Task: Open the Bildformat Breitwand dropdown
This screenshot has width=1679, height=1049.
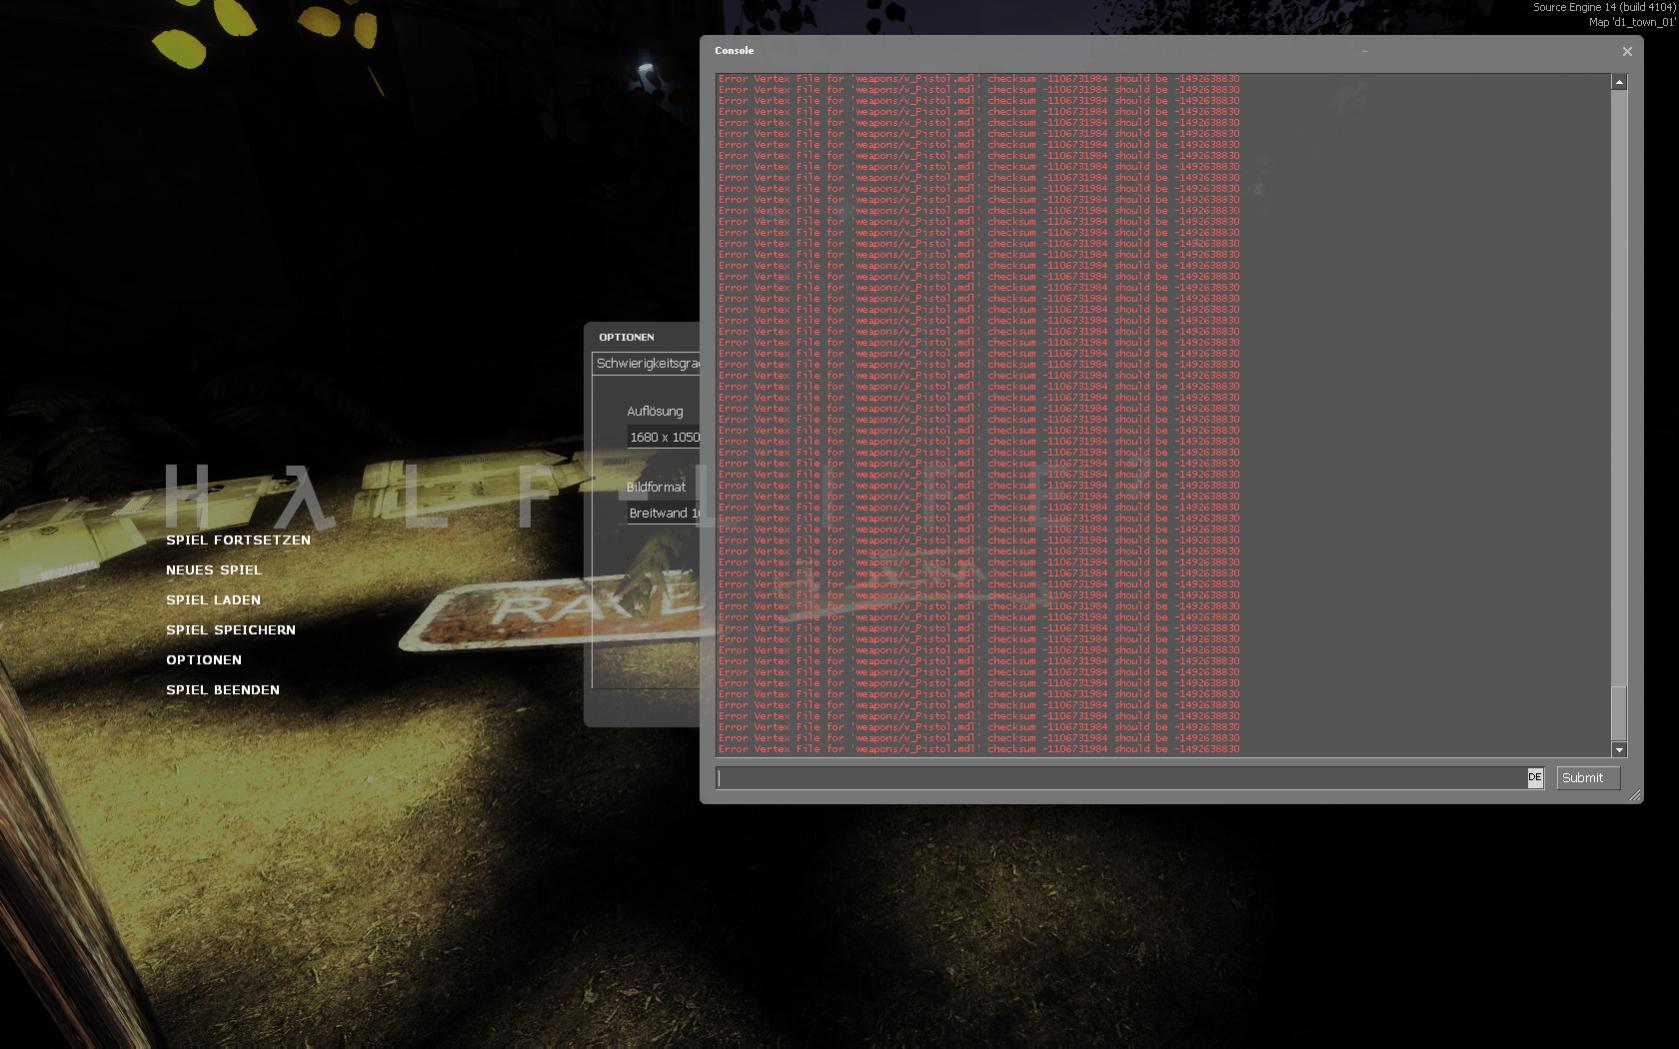Action: (663, 513)
